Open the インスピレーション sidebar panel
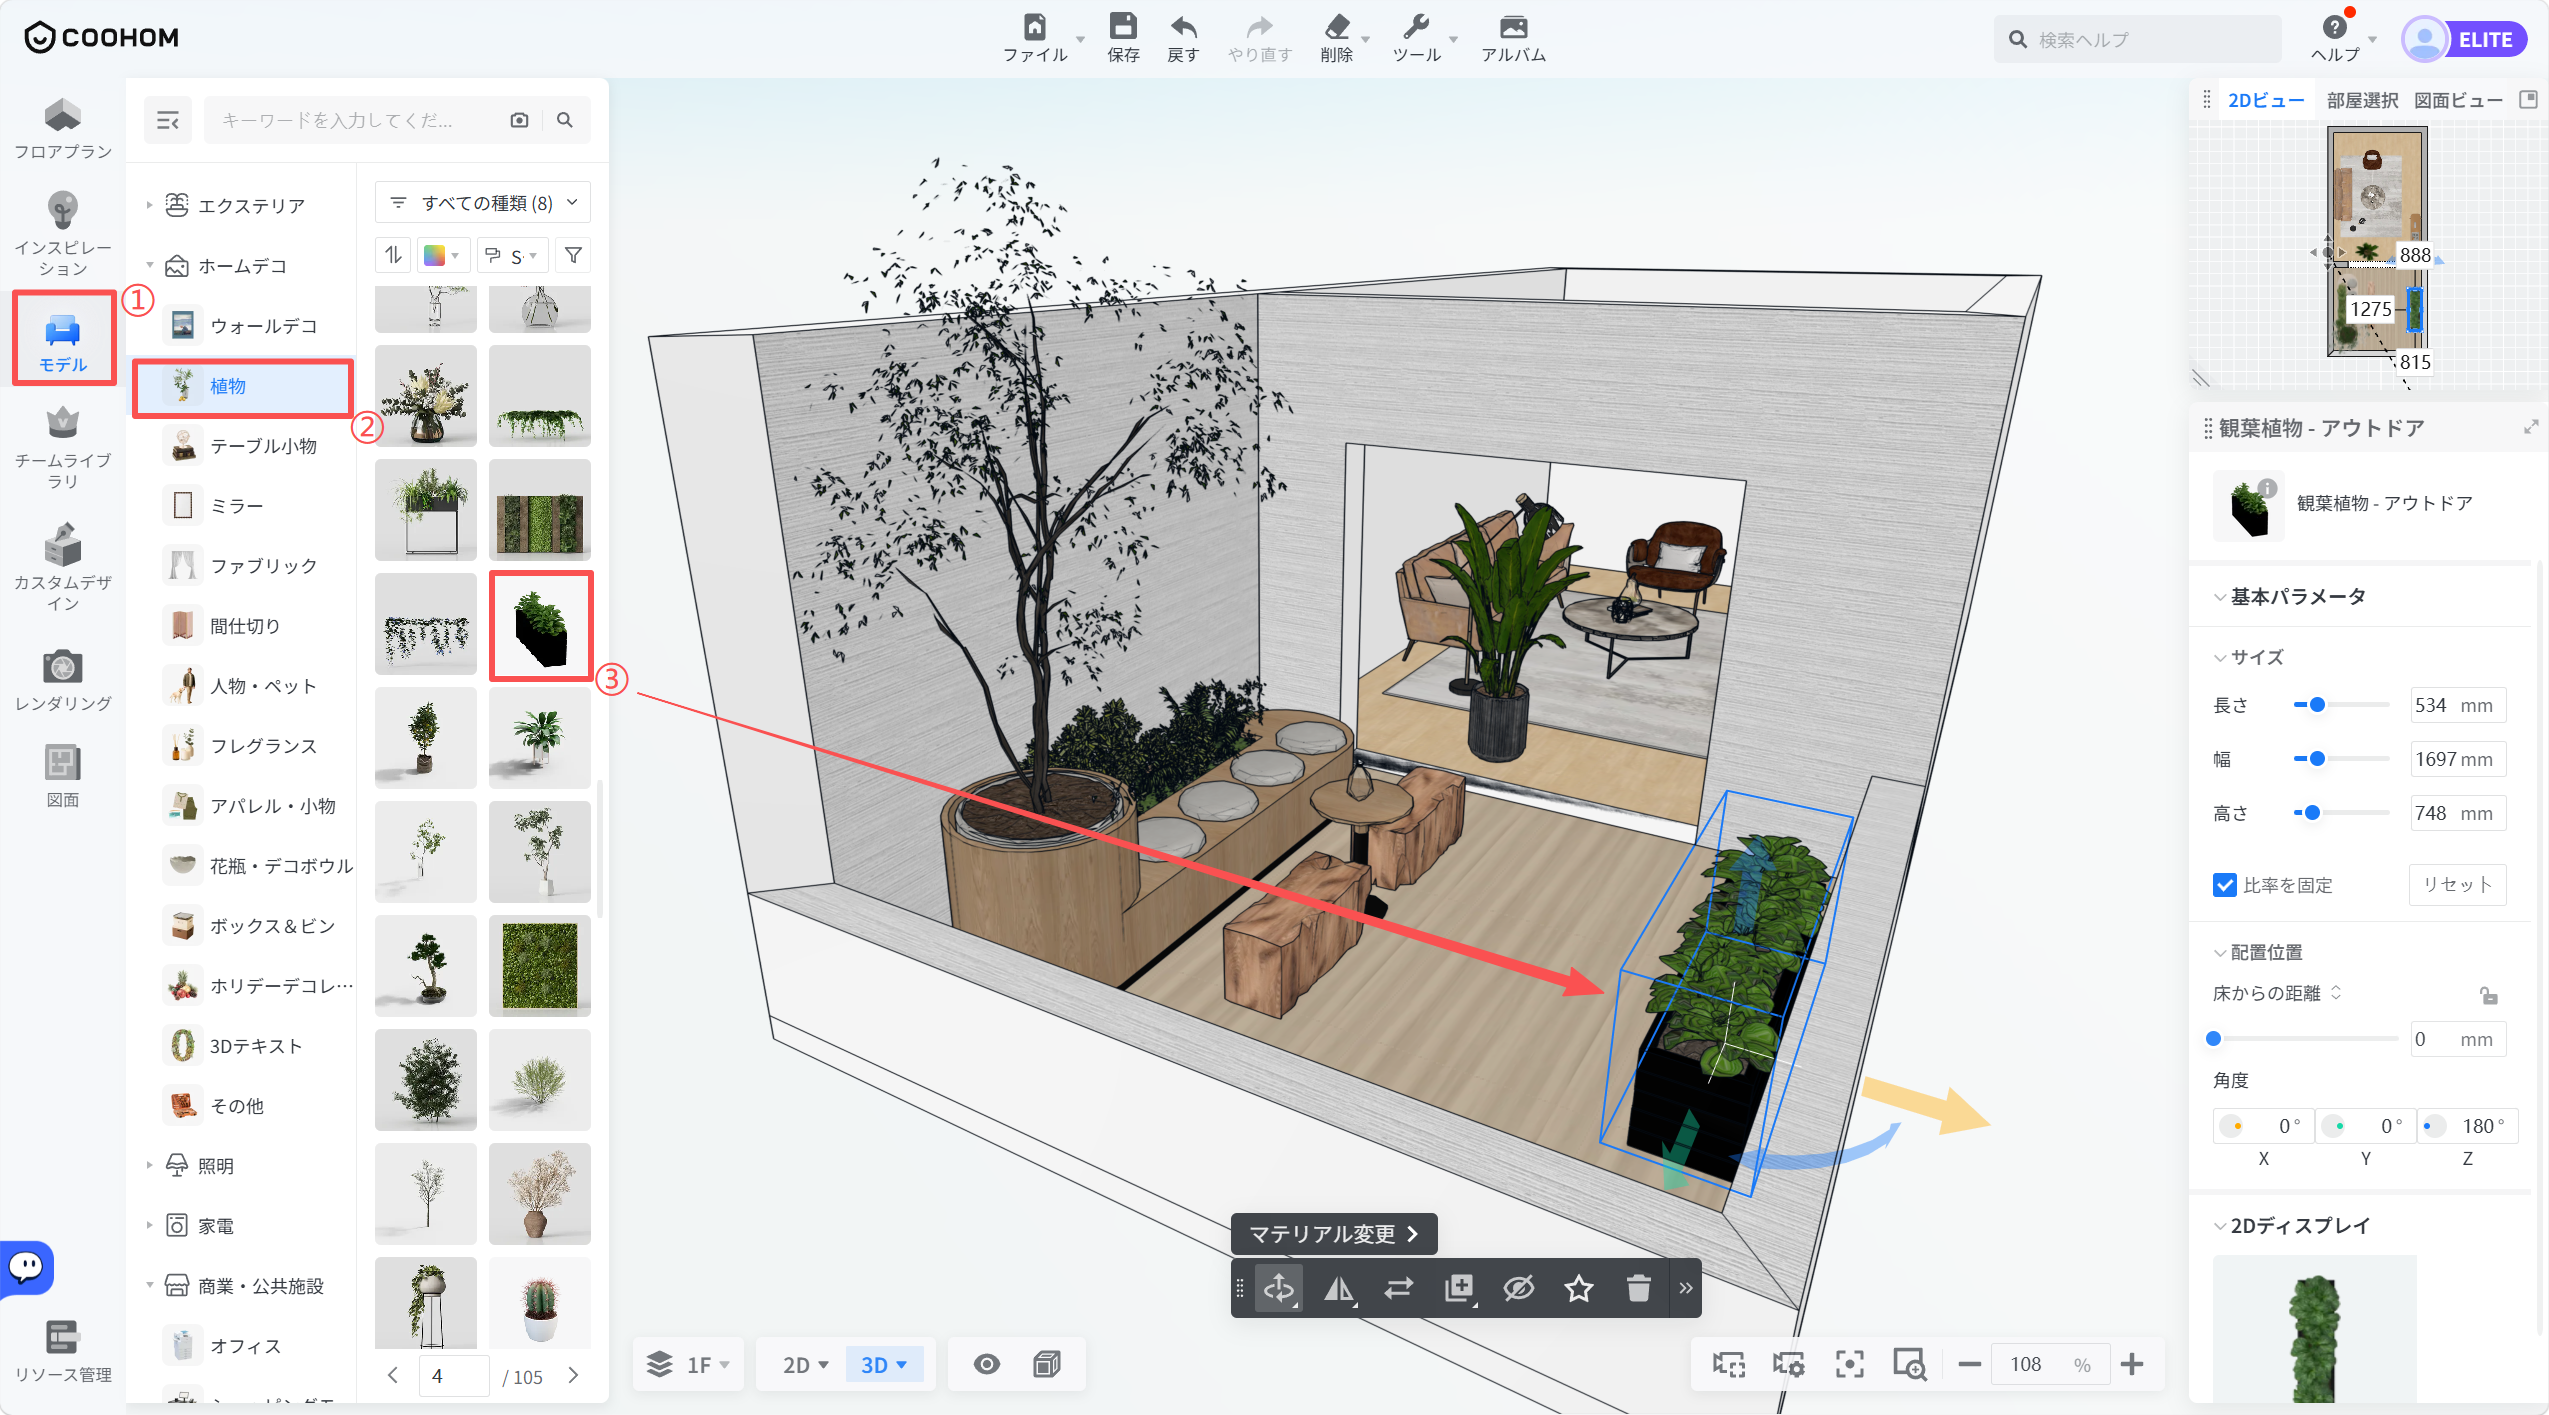 pyautogui.click(x=63, y=235)
